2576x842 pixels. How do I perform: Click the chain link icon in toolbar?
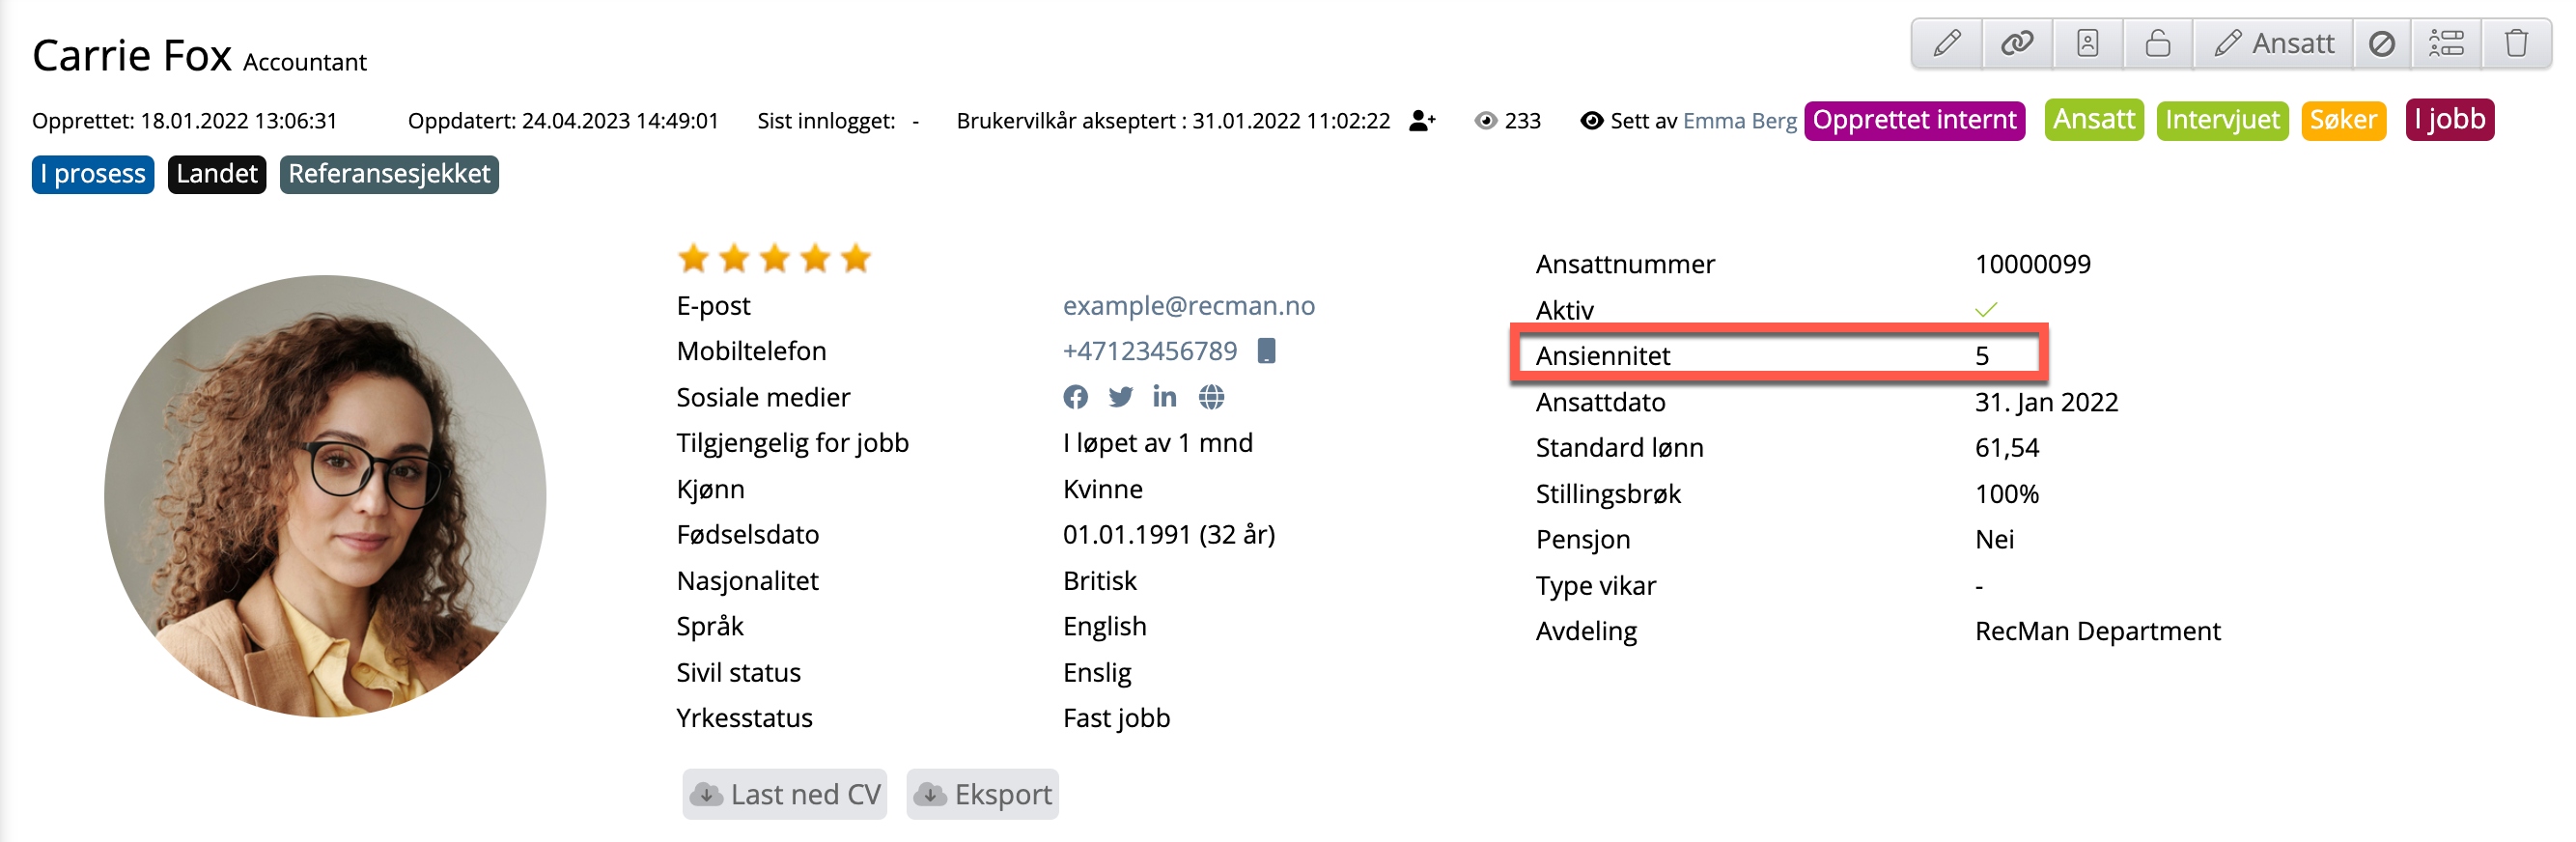[2017, 44]
